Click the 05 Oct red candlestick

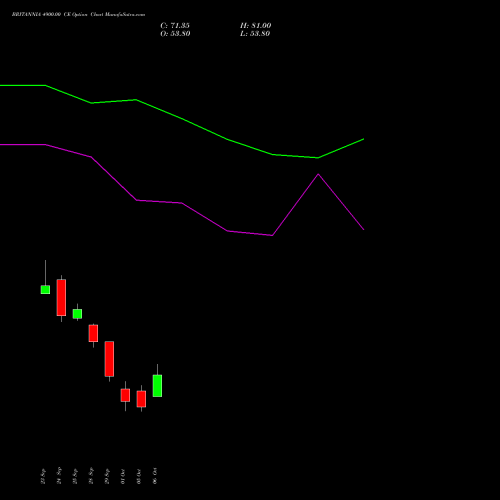pyautogui.click(x=141, y=399)
